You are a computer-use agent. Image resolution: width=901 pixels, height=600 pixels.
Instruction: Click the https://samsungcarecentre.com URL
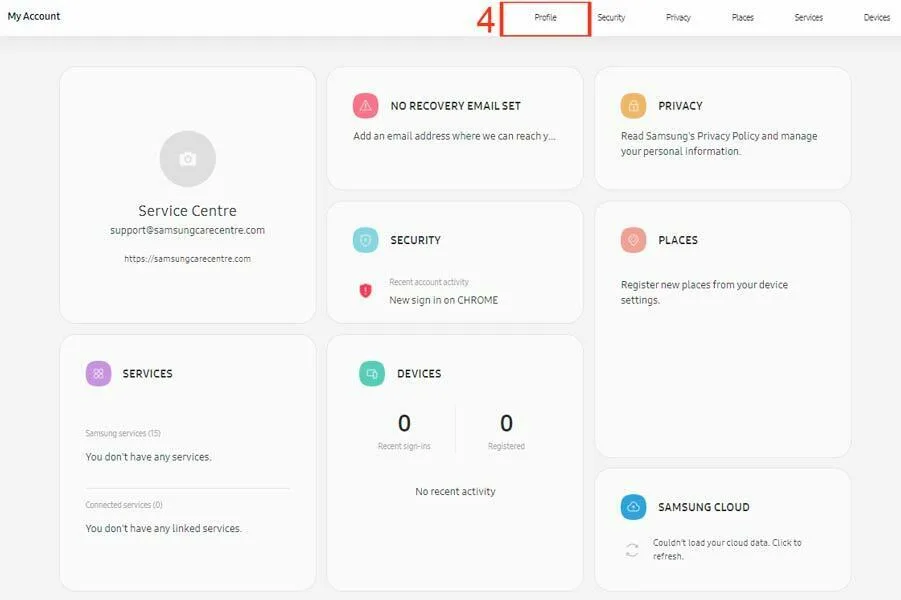click(187, 259)
